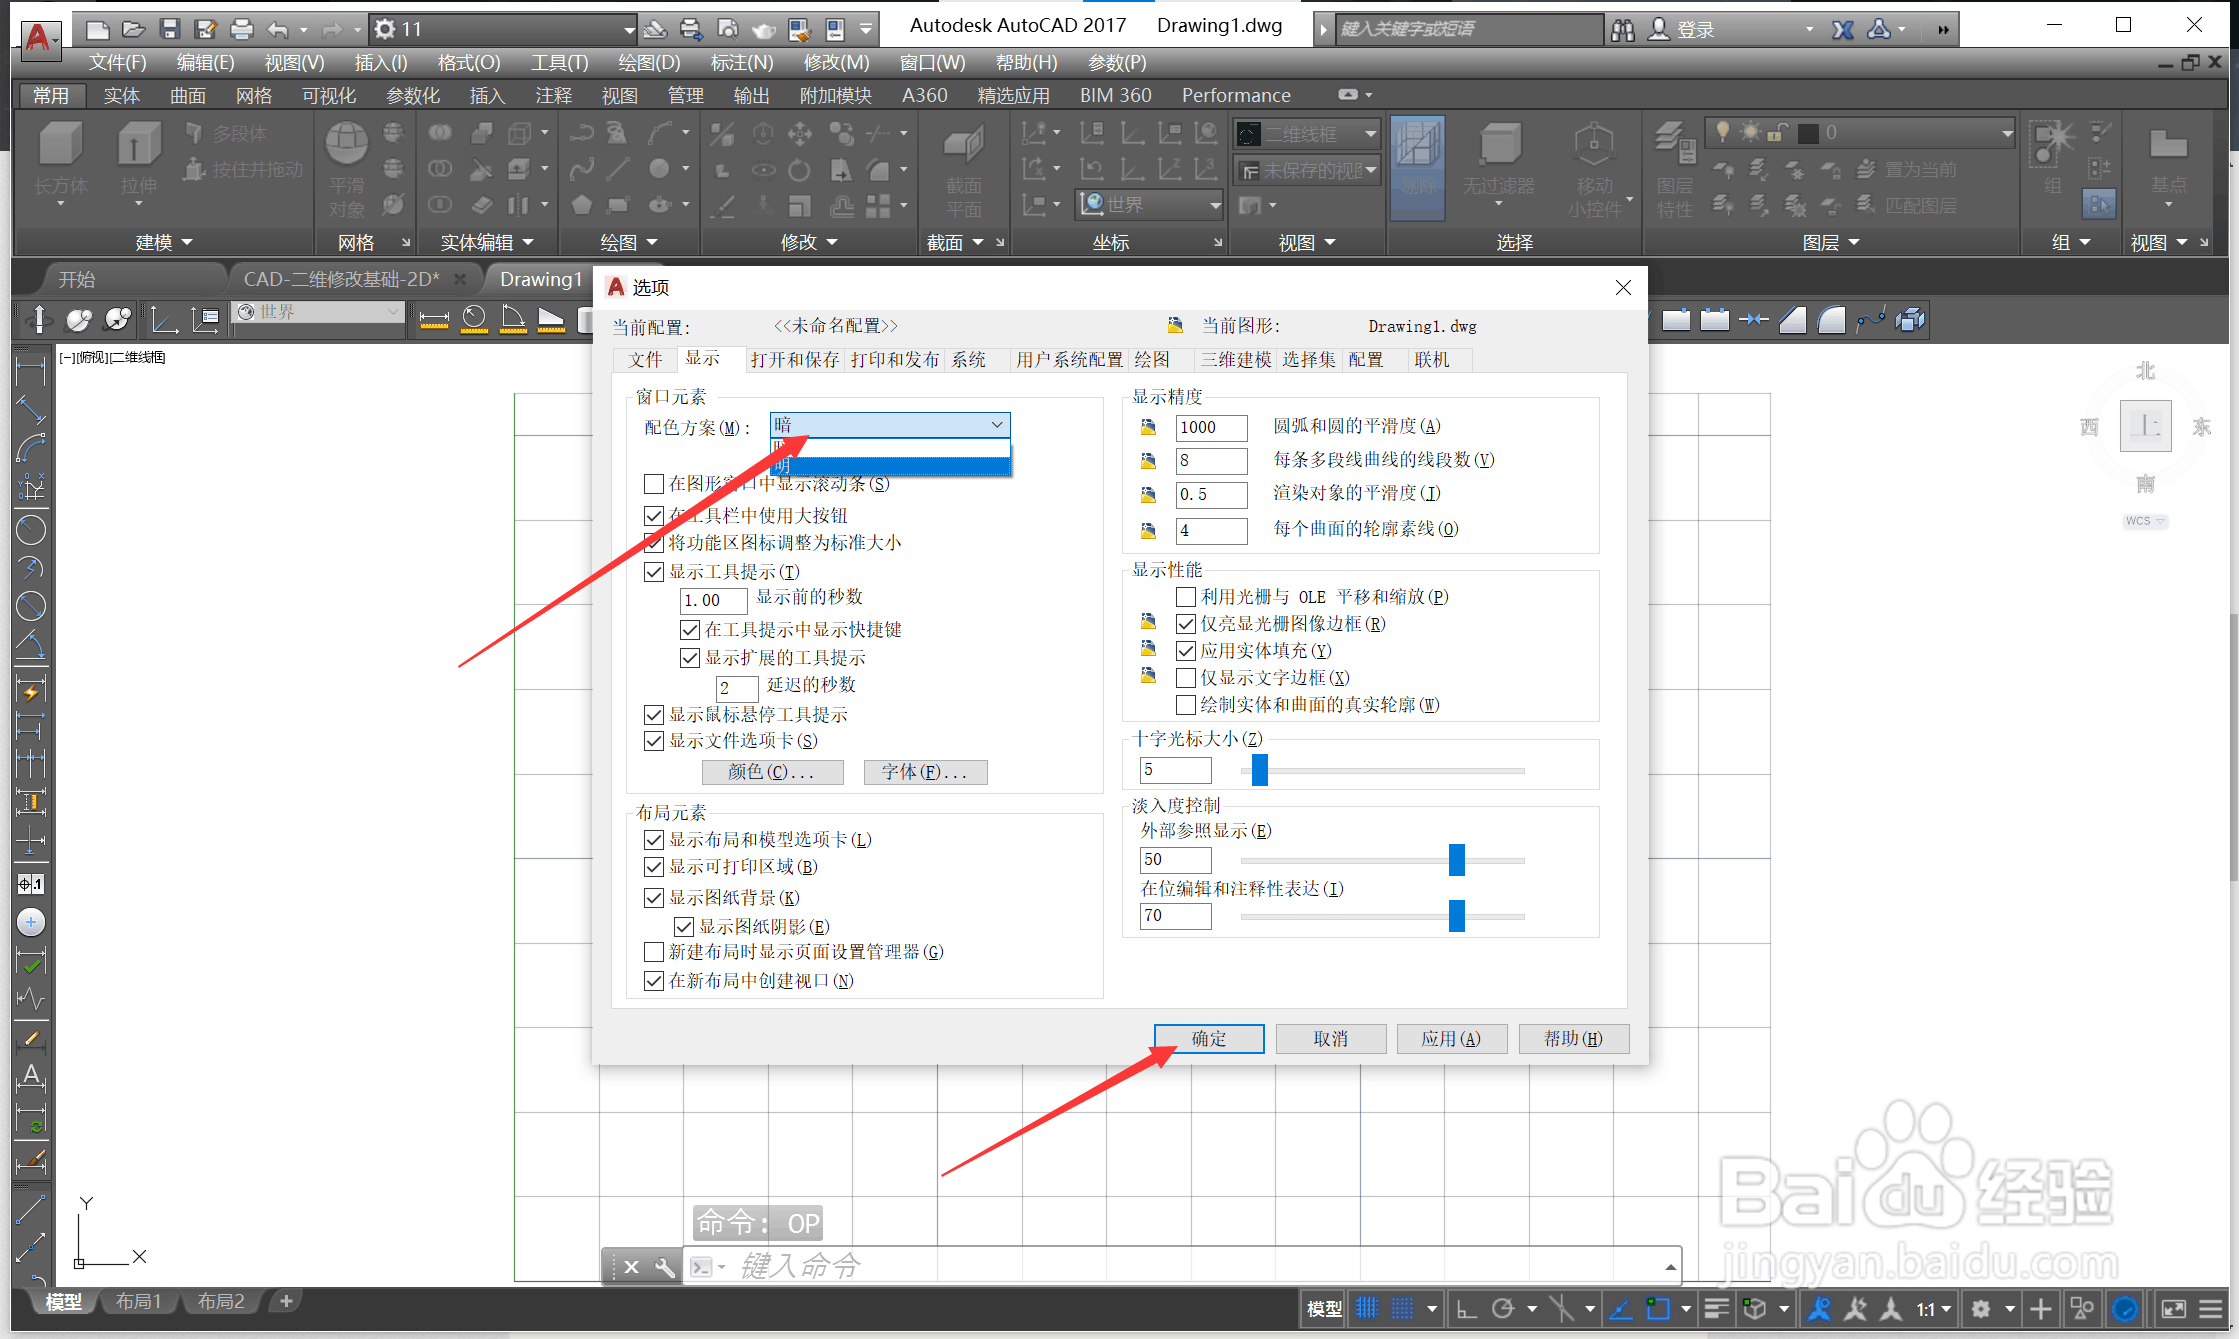
Task: Open the 标注(N) menu
Action: pos(742,63)
